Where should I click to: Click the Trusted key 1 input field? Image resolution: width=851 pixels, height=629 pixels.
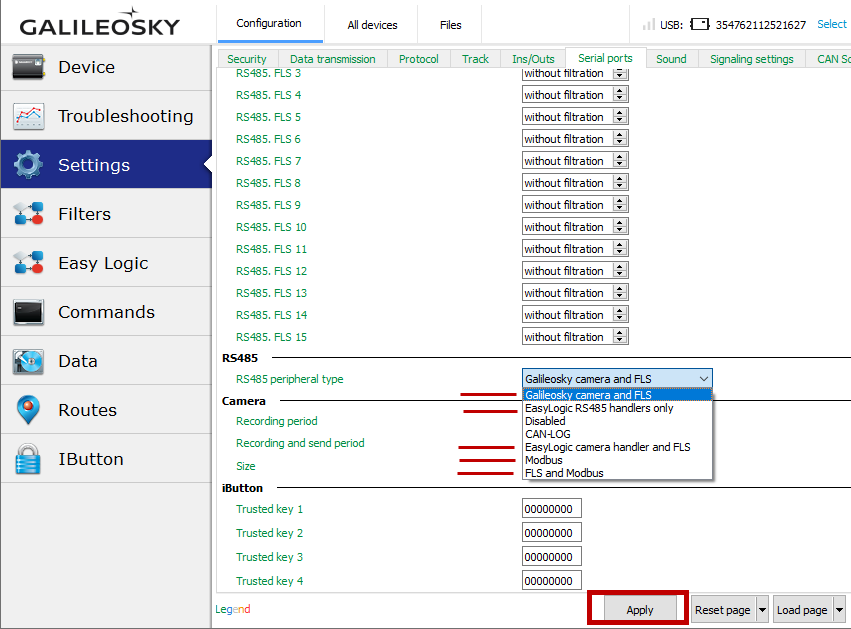tap(551, 509)
